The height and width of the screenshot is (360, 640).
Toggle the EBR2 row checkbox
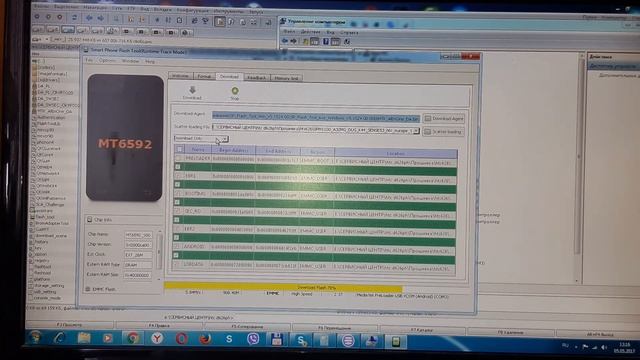177,229
